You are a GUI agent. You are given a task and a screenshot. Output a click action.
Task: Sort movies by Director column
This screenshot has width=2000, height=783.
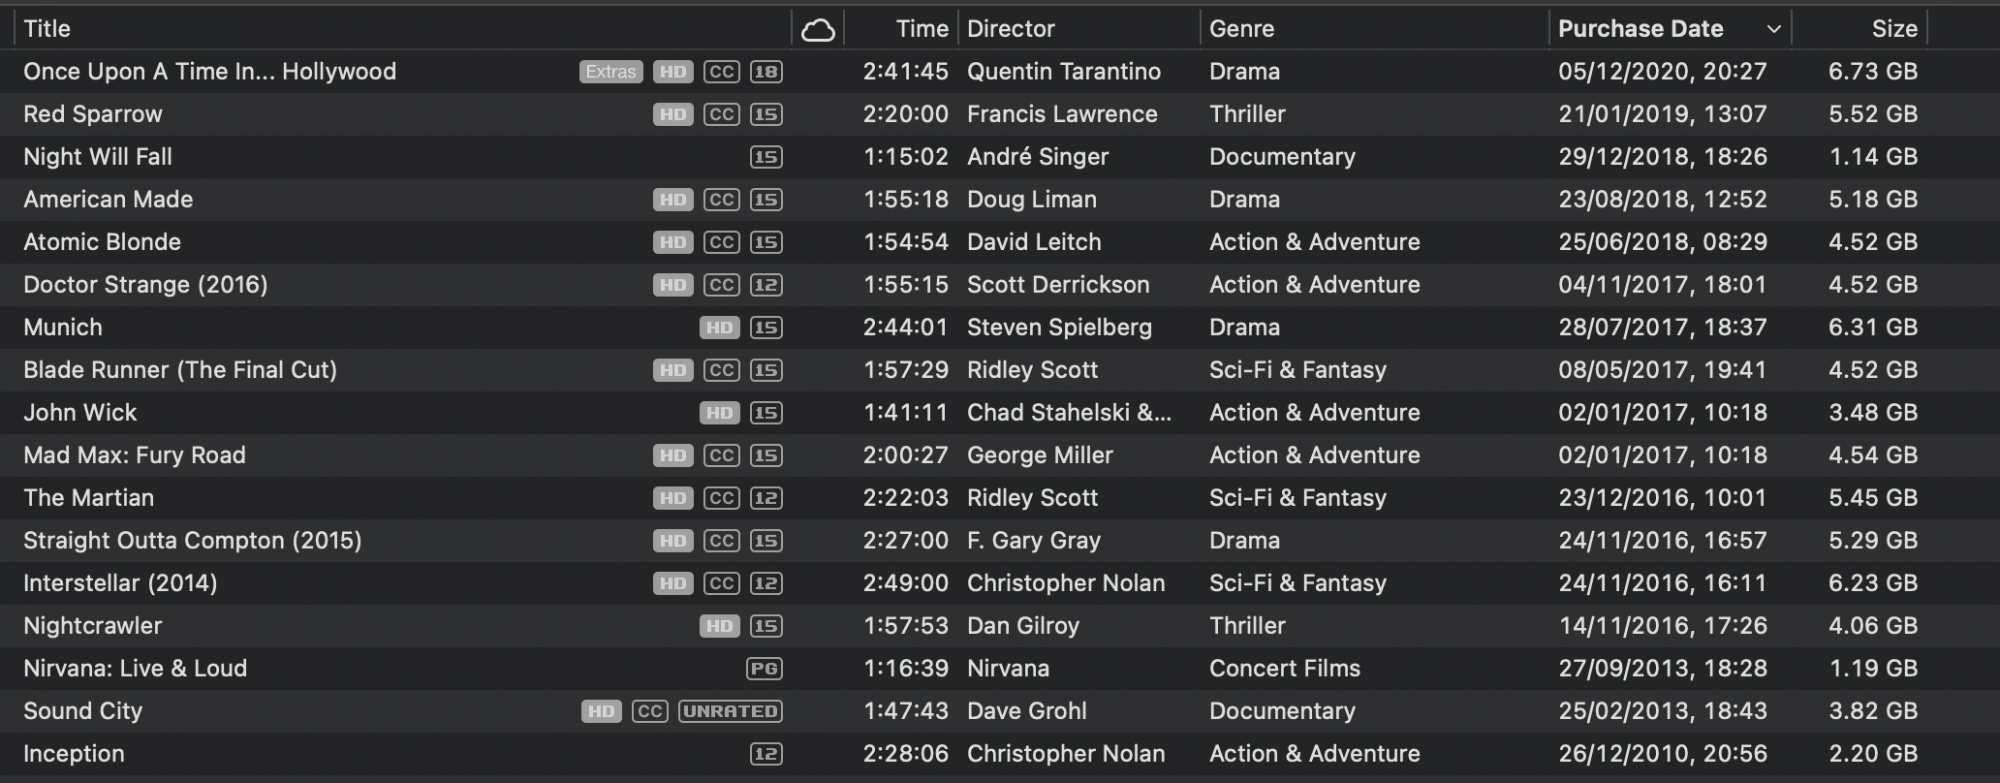pyautogui.click(x=1010, y=29)
